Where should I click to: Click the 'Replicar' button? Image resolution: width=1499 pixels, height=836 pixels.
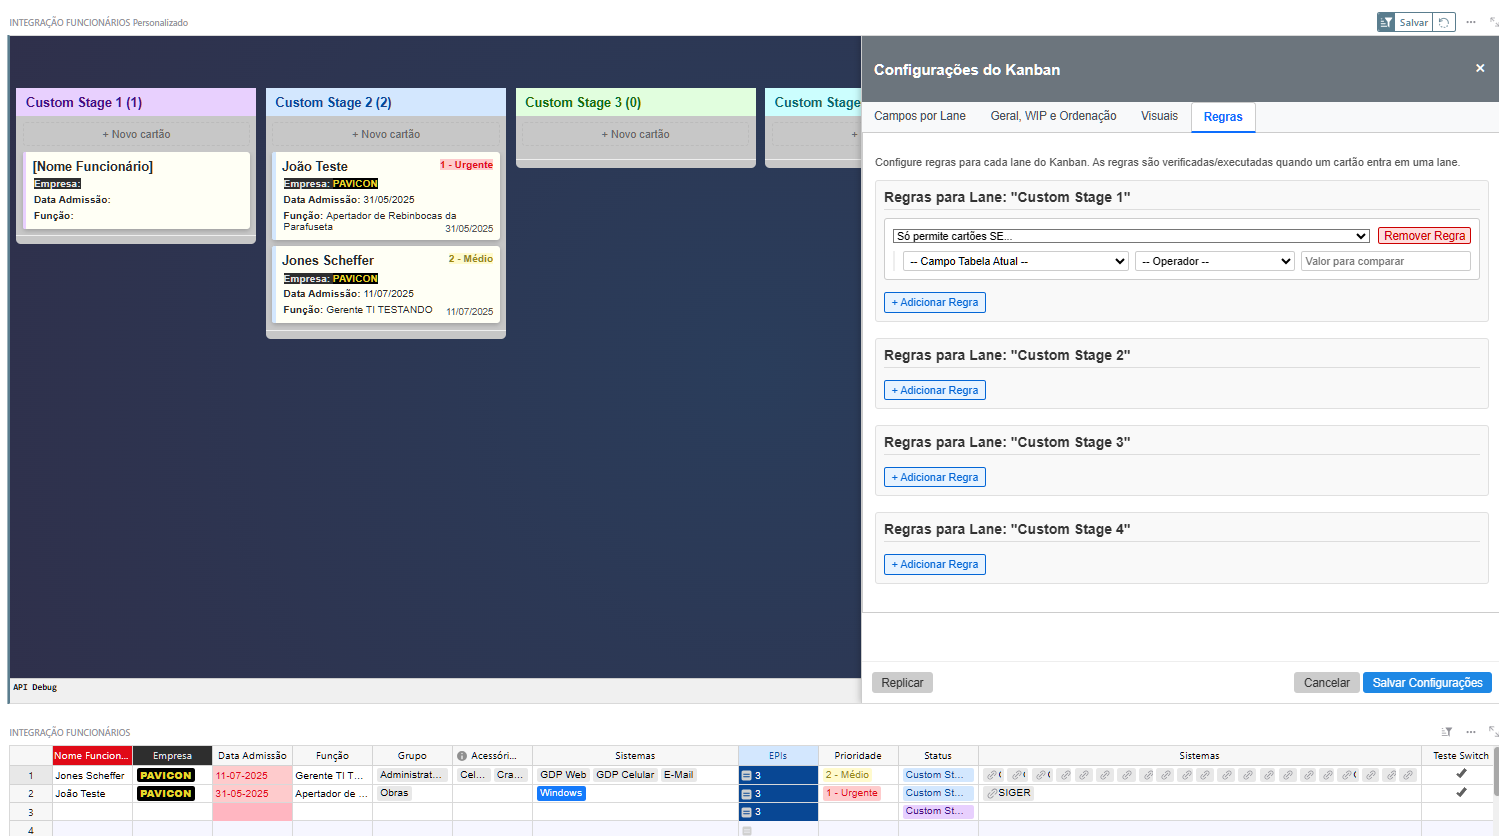[902, 682]
